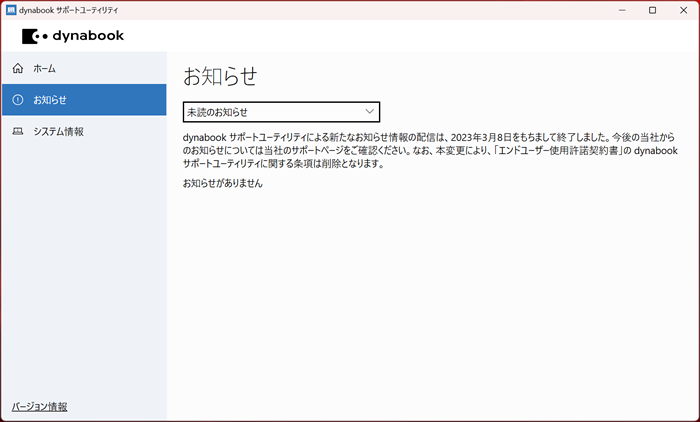The width and height of the screenshot is (700, 422).
Task: Minimize the dynabook window
Action: [x=622, y=10]
